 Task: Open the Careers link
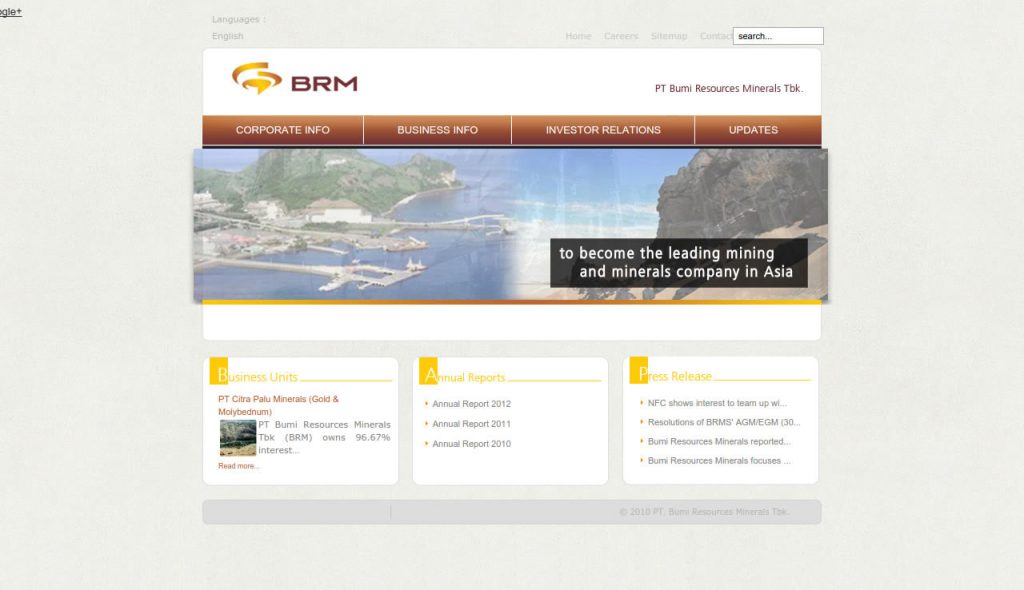621,36
